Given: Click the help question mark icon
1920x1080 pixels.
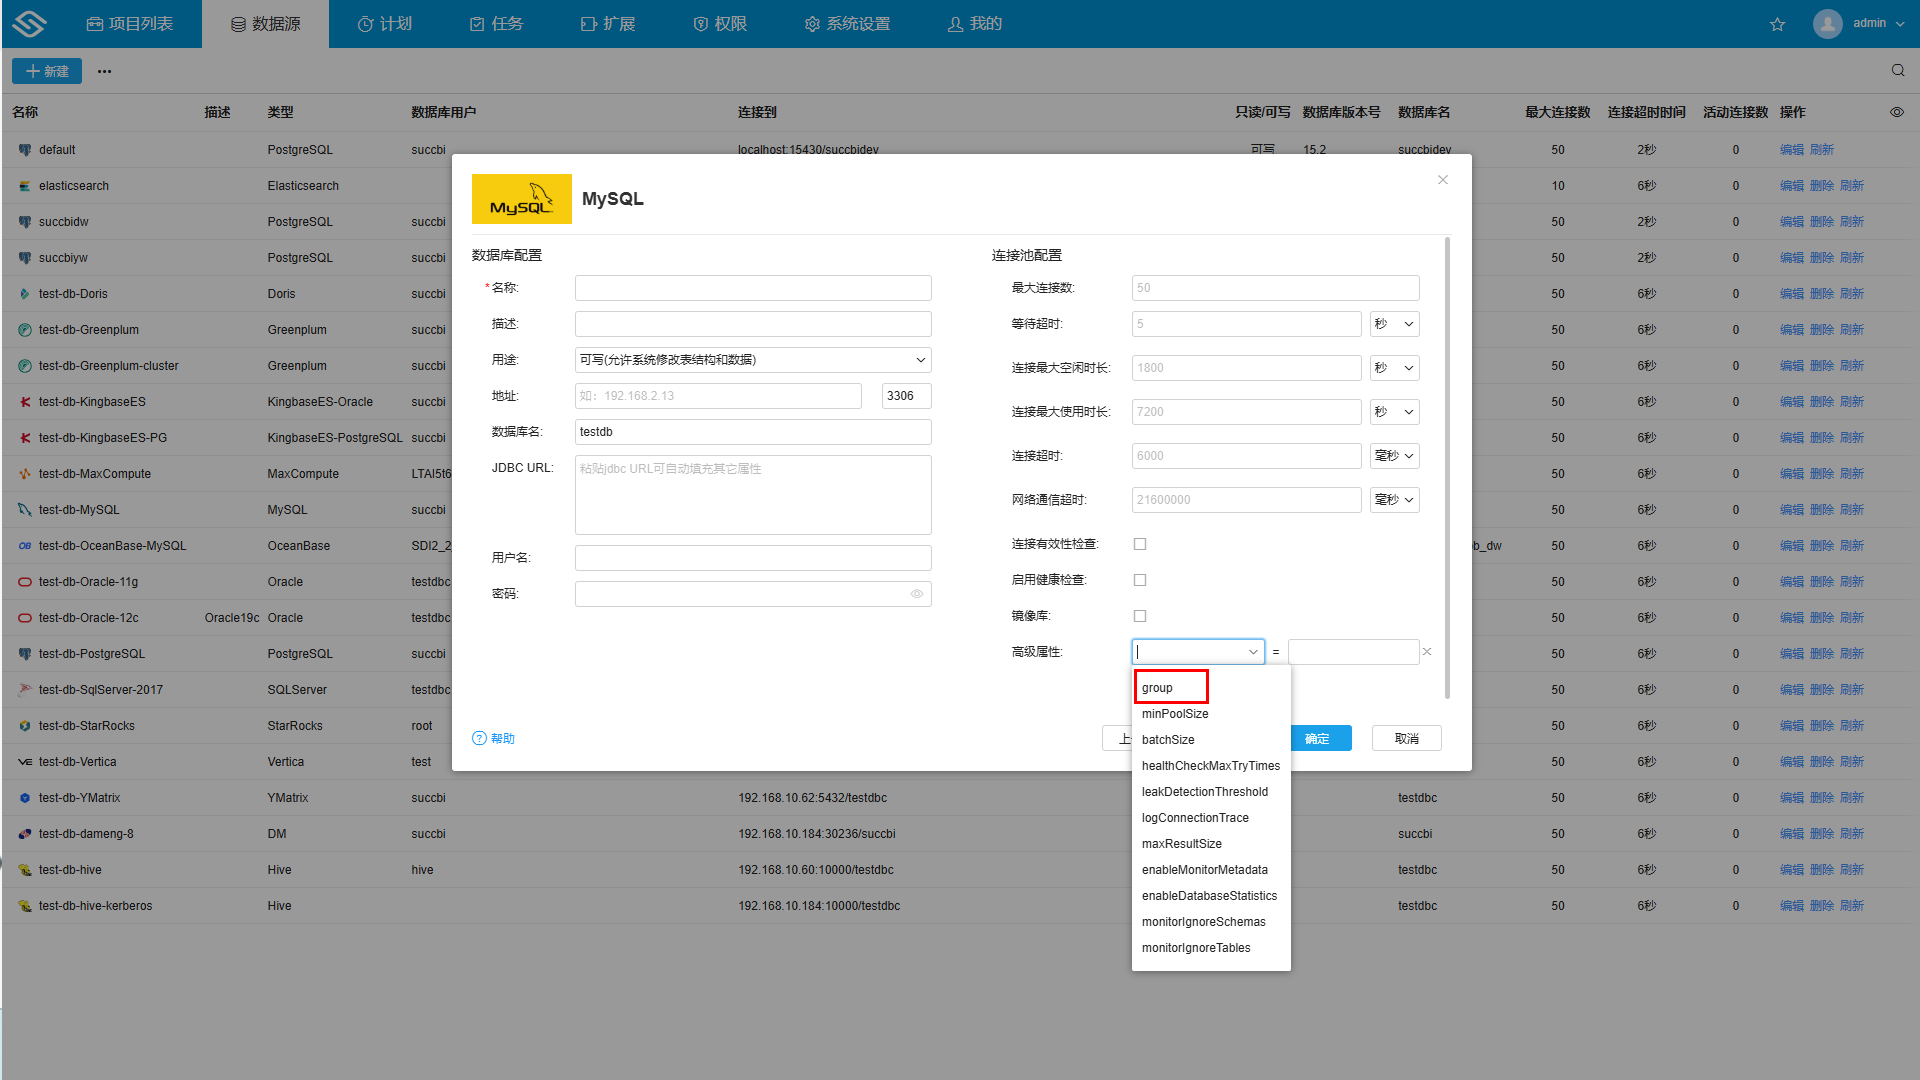Looking at the screenshot, I should (x=479, y=738).
